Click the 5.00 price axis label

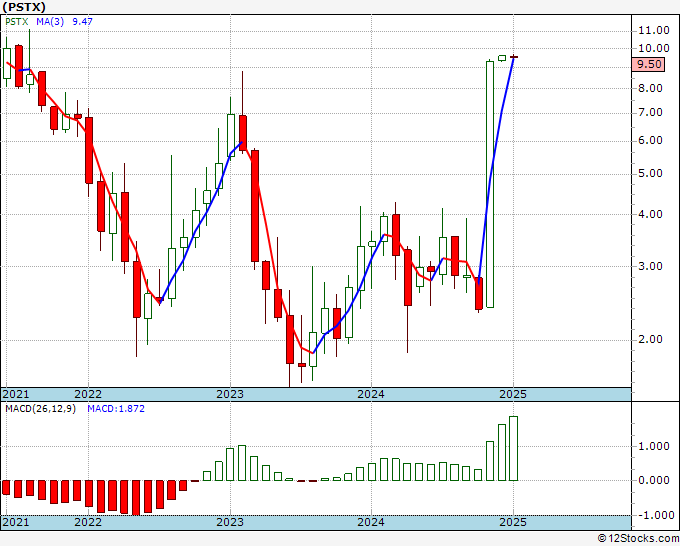650,173
